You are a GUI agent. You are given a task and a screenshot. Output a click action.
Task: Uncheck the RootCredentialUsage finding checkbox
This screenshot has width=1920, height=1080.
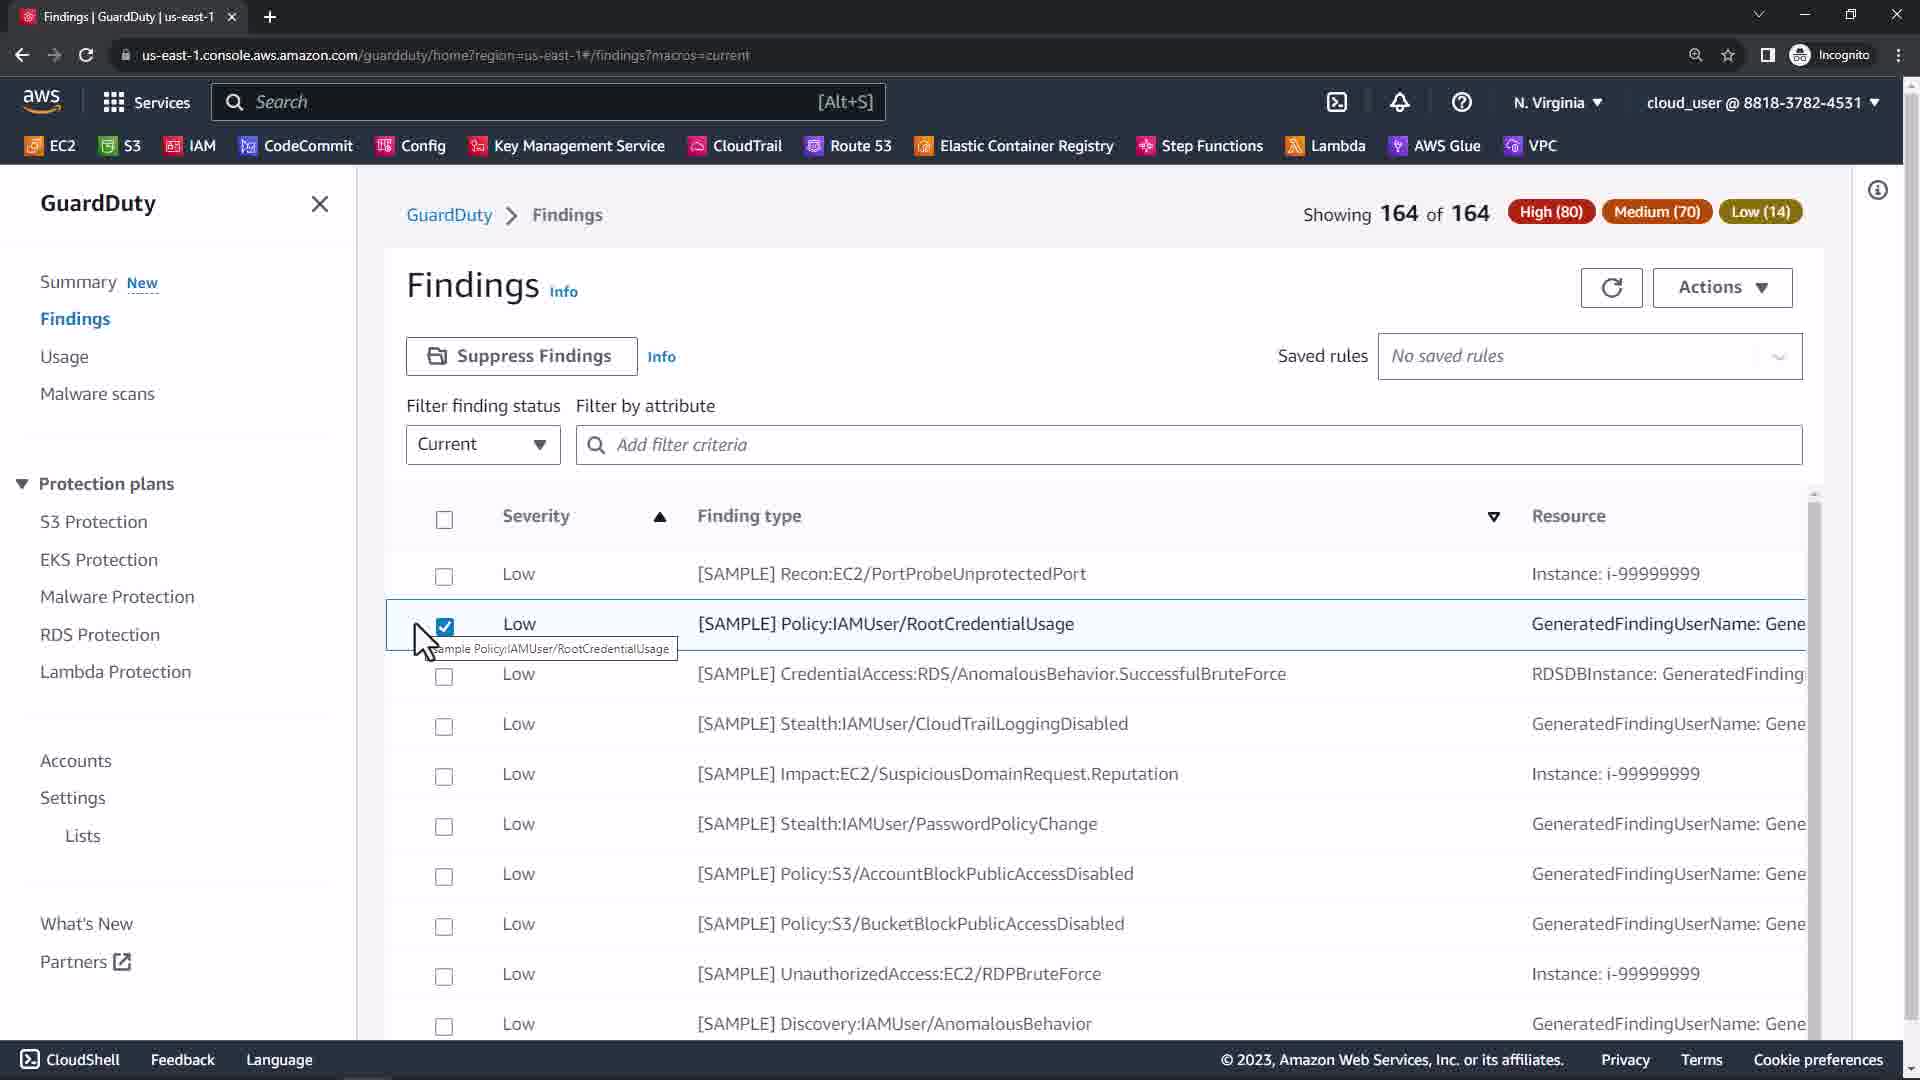coord(445,626)
